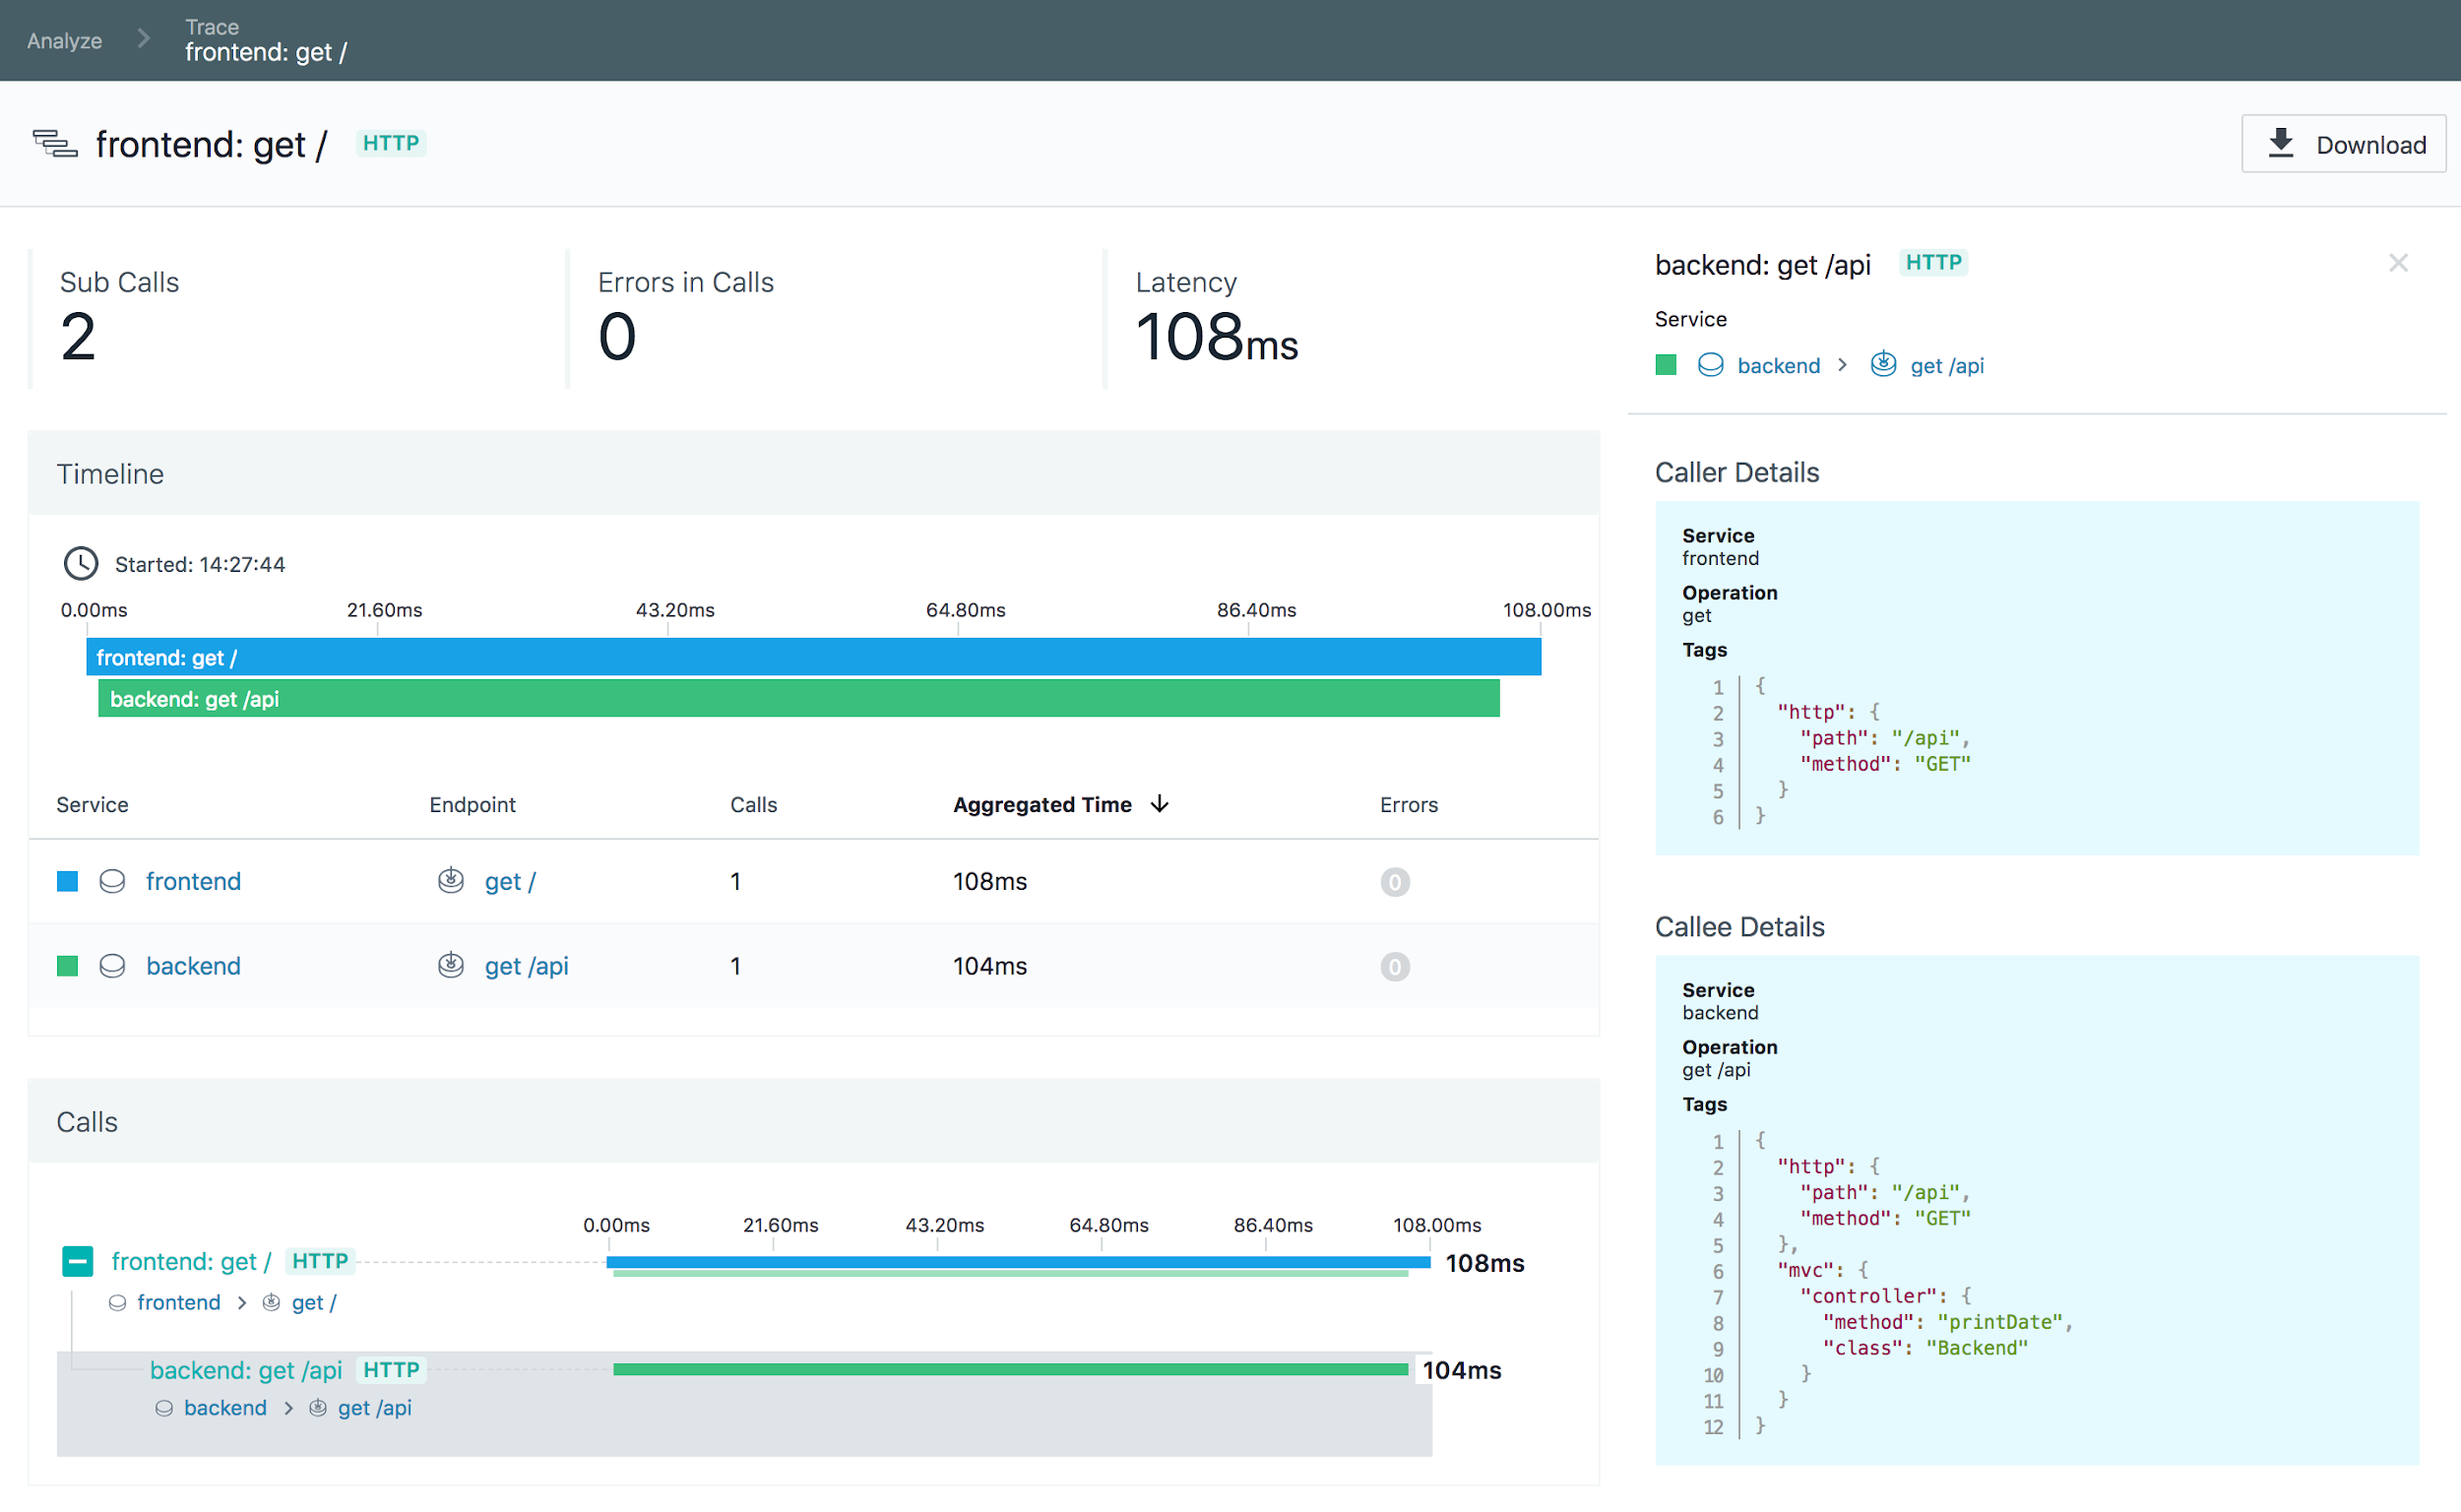Collapse the frontend: get / call tree

pyautogui.click(x=78, y=1261)
